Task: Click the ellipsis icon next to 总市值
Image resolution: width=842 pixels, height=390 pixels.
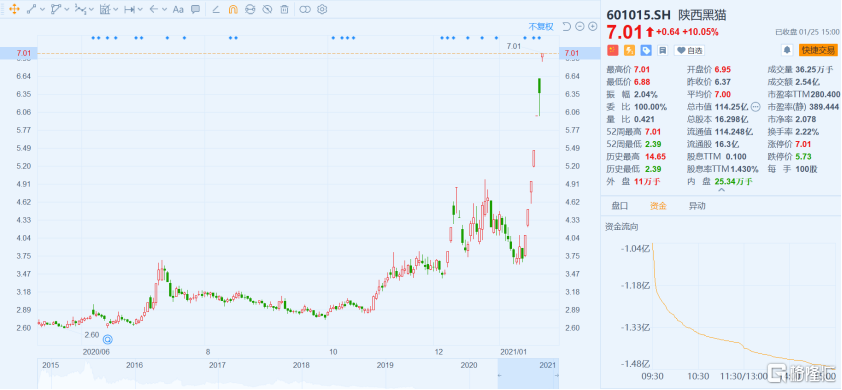Action: click(x=757, y=107)
